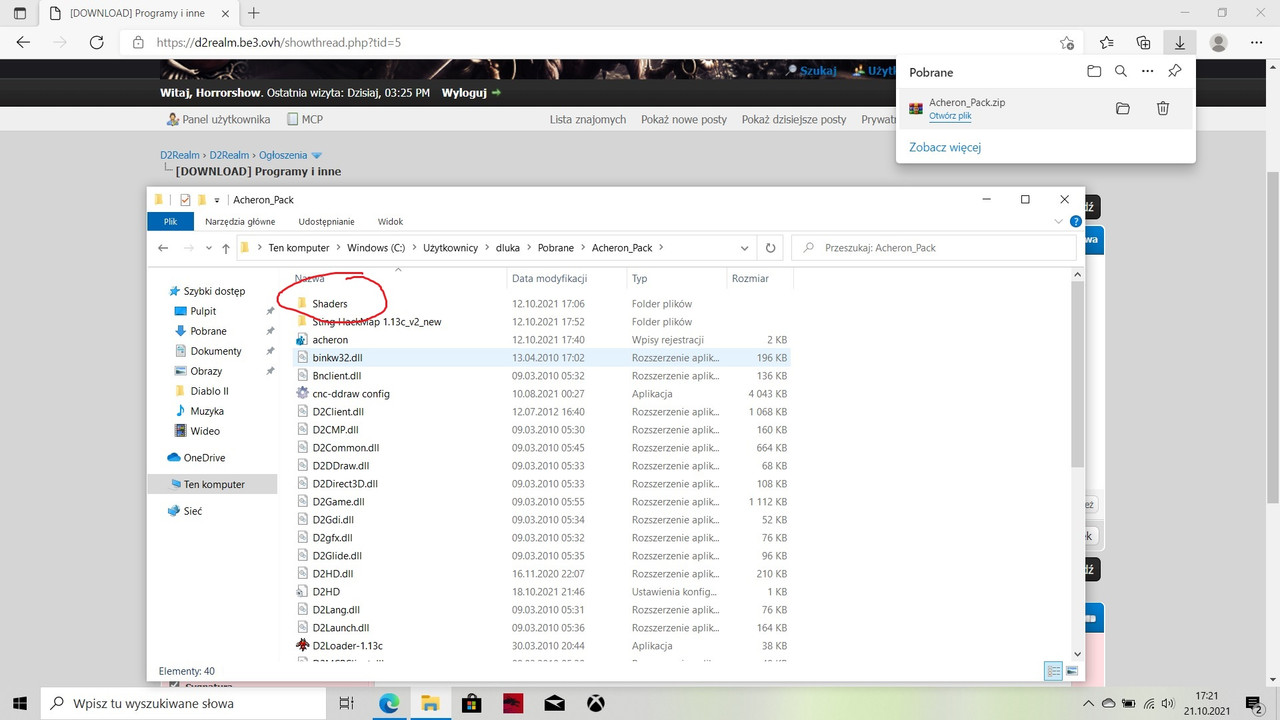Open downloads folder icon in Pobrane panel
Viewport: 1280px width, 720px height.
[x=1094, y=72]
